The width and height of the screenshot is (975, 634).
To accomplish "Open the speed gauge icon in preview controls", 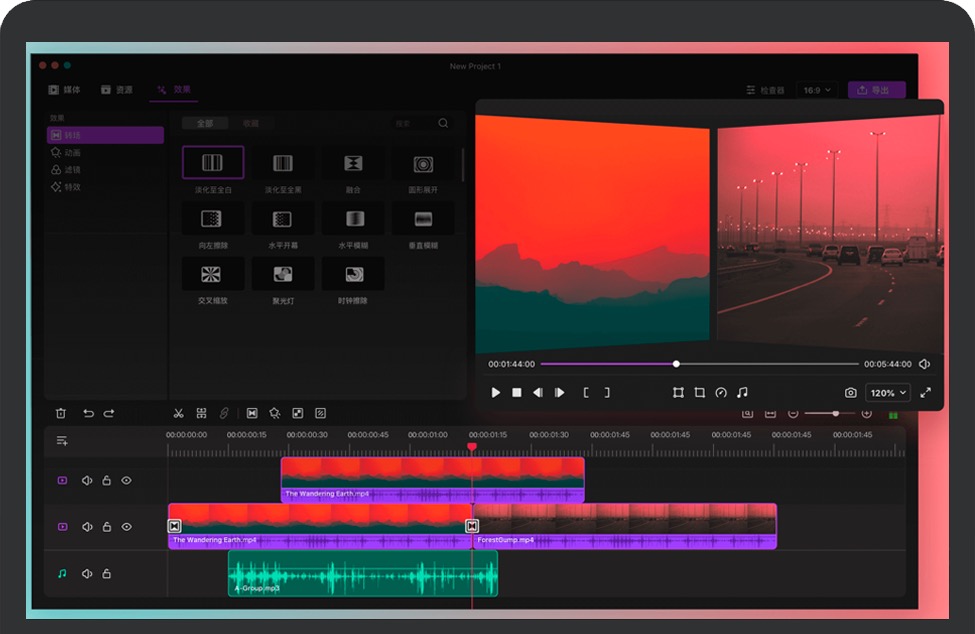I will point(721,393).
